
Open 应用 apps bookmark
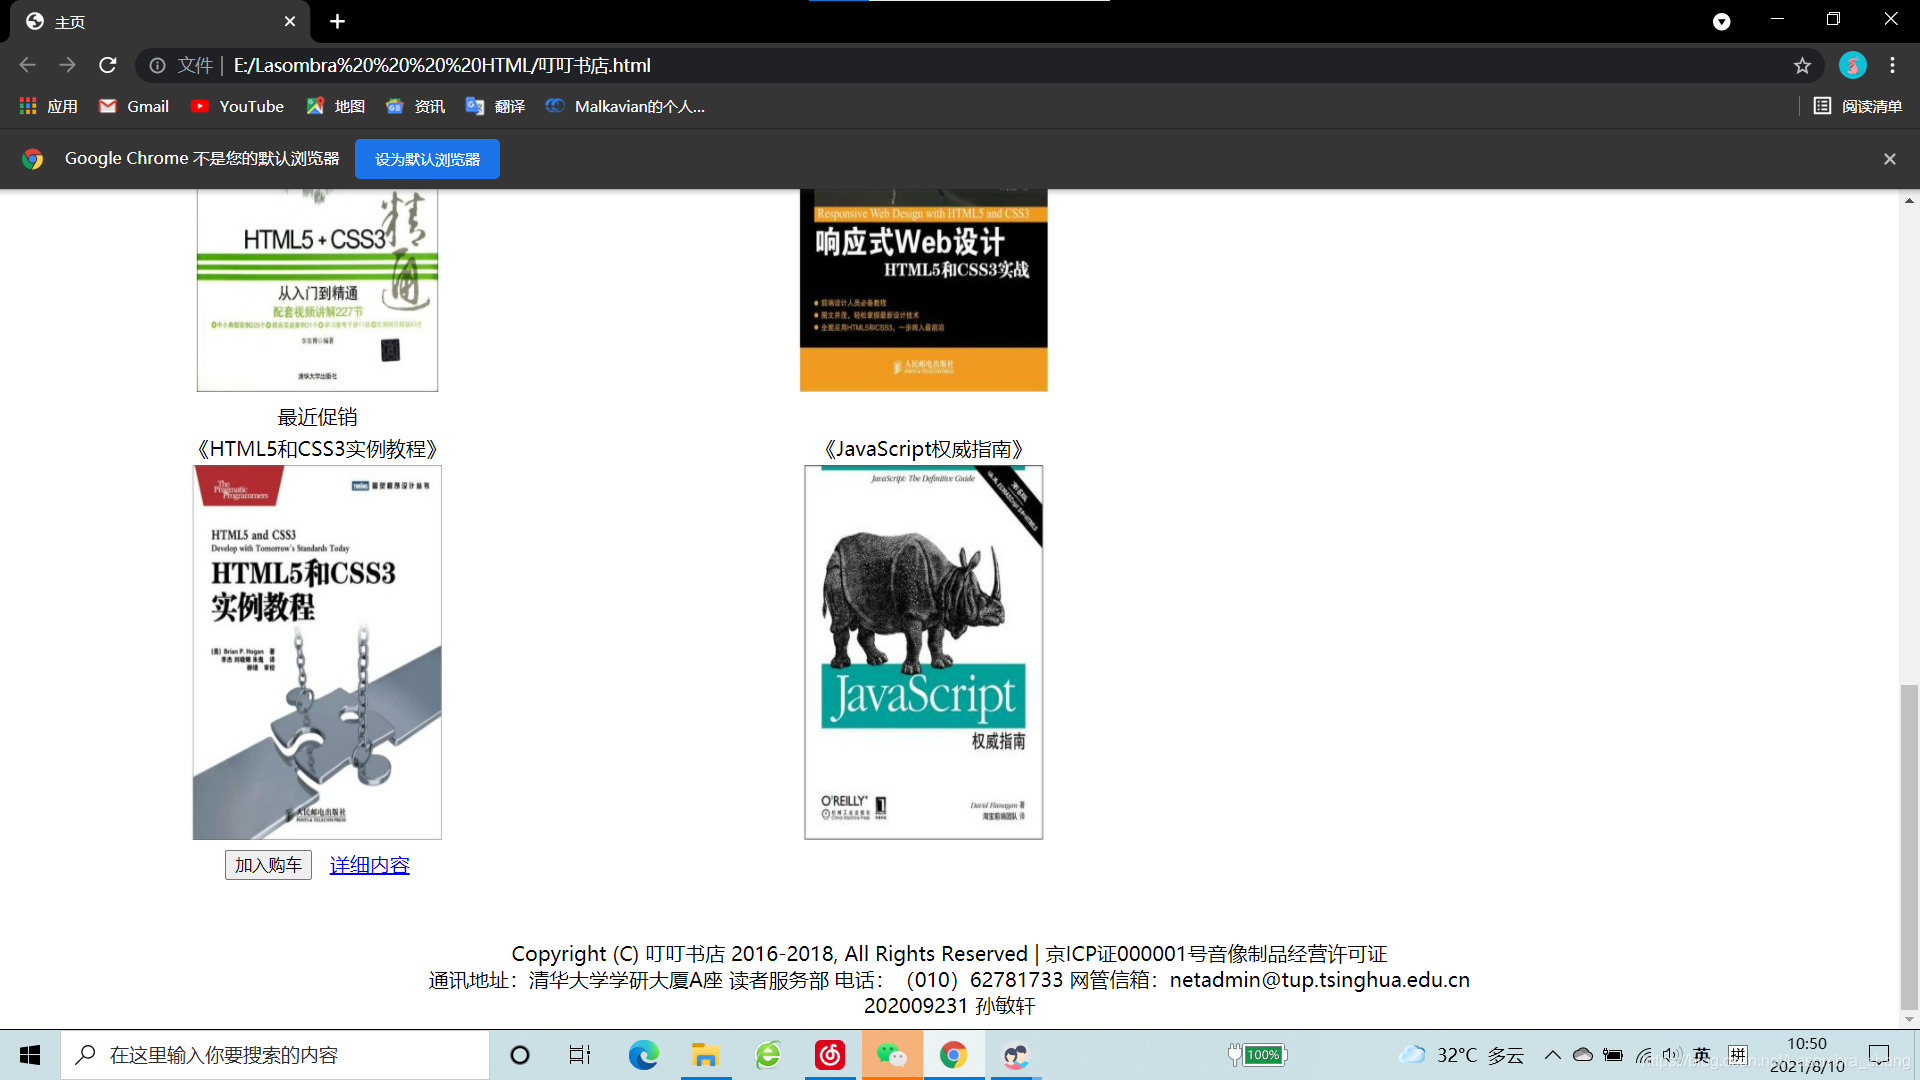point(48,106)
